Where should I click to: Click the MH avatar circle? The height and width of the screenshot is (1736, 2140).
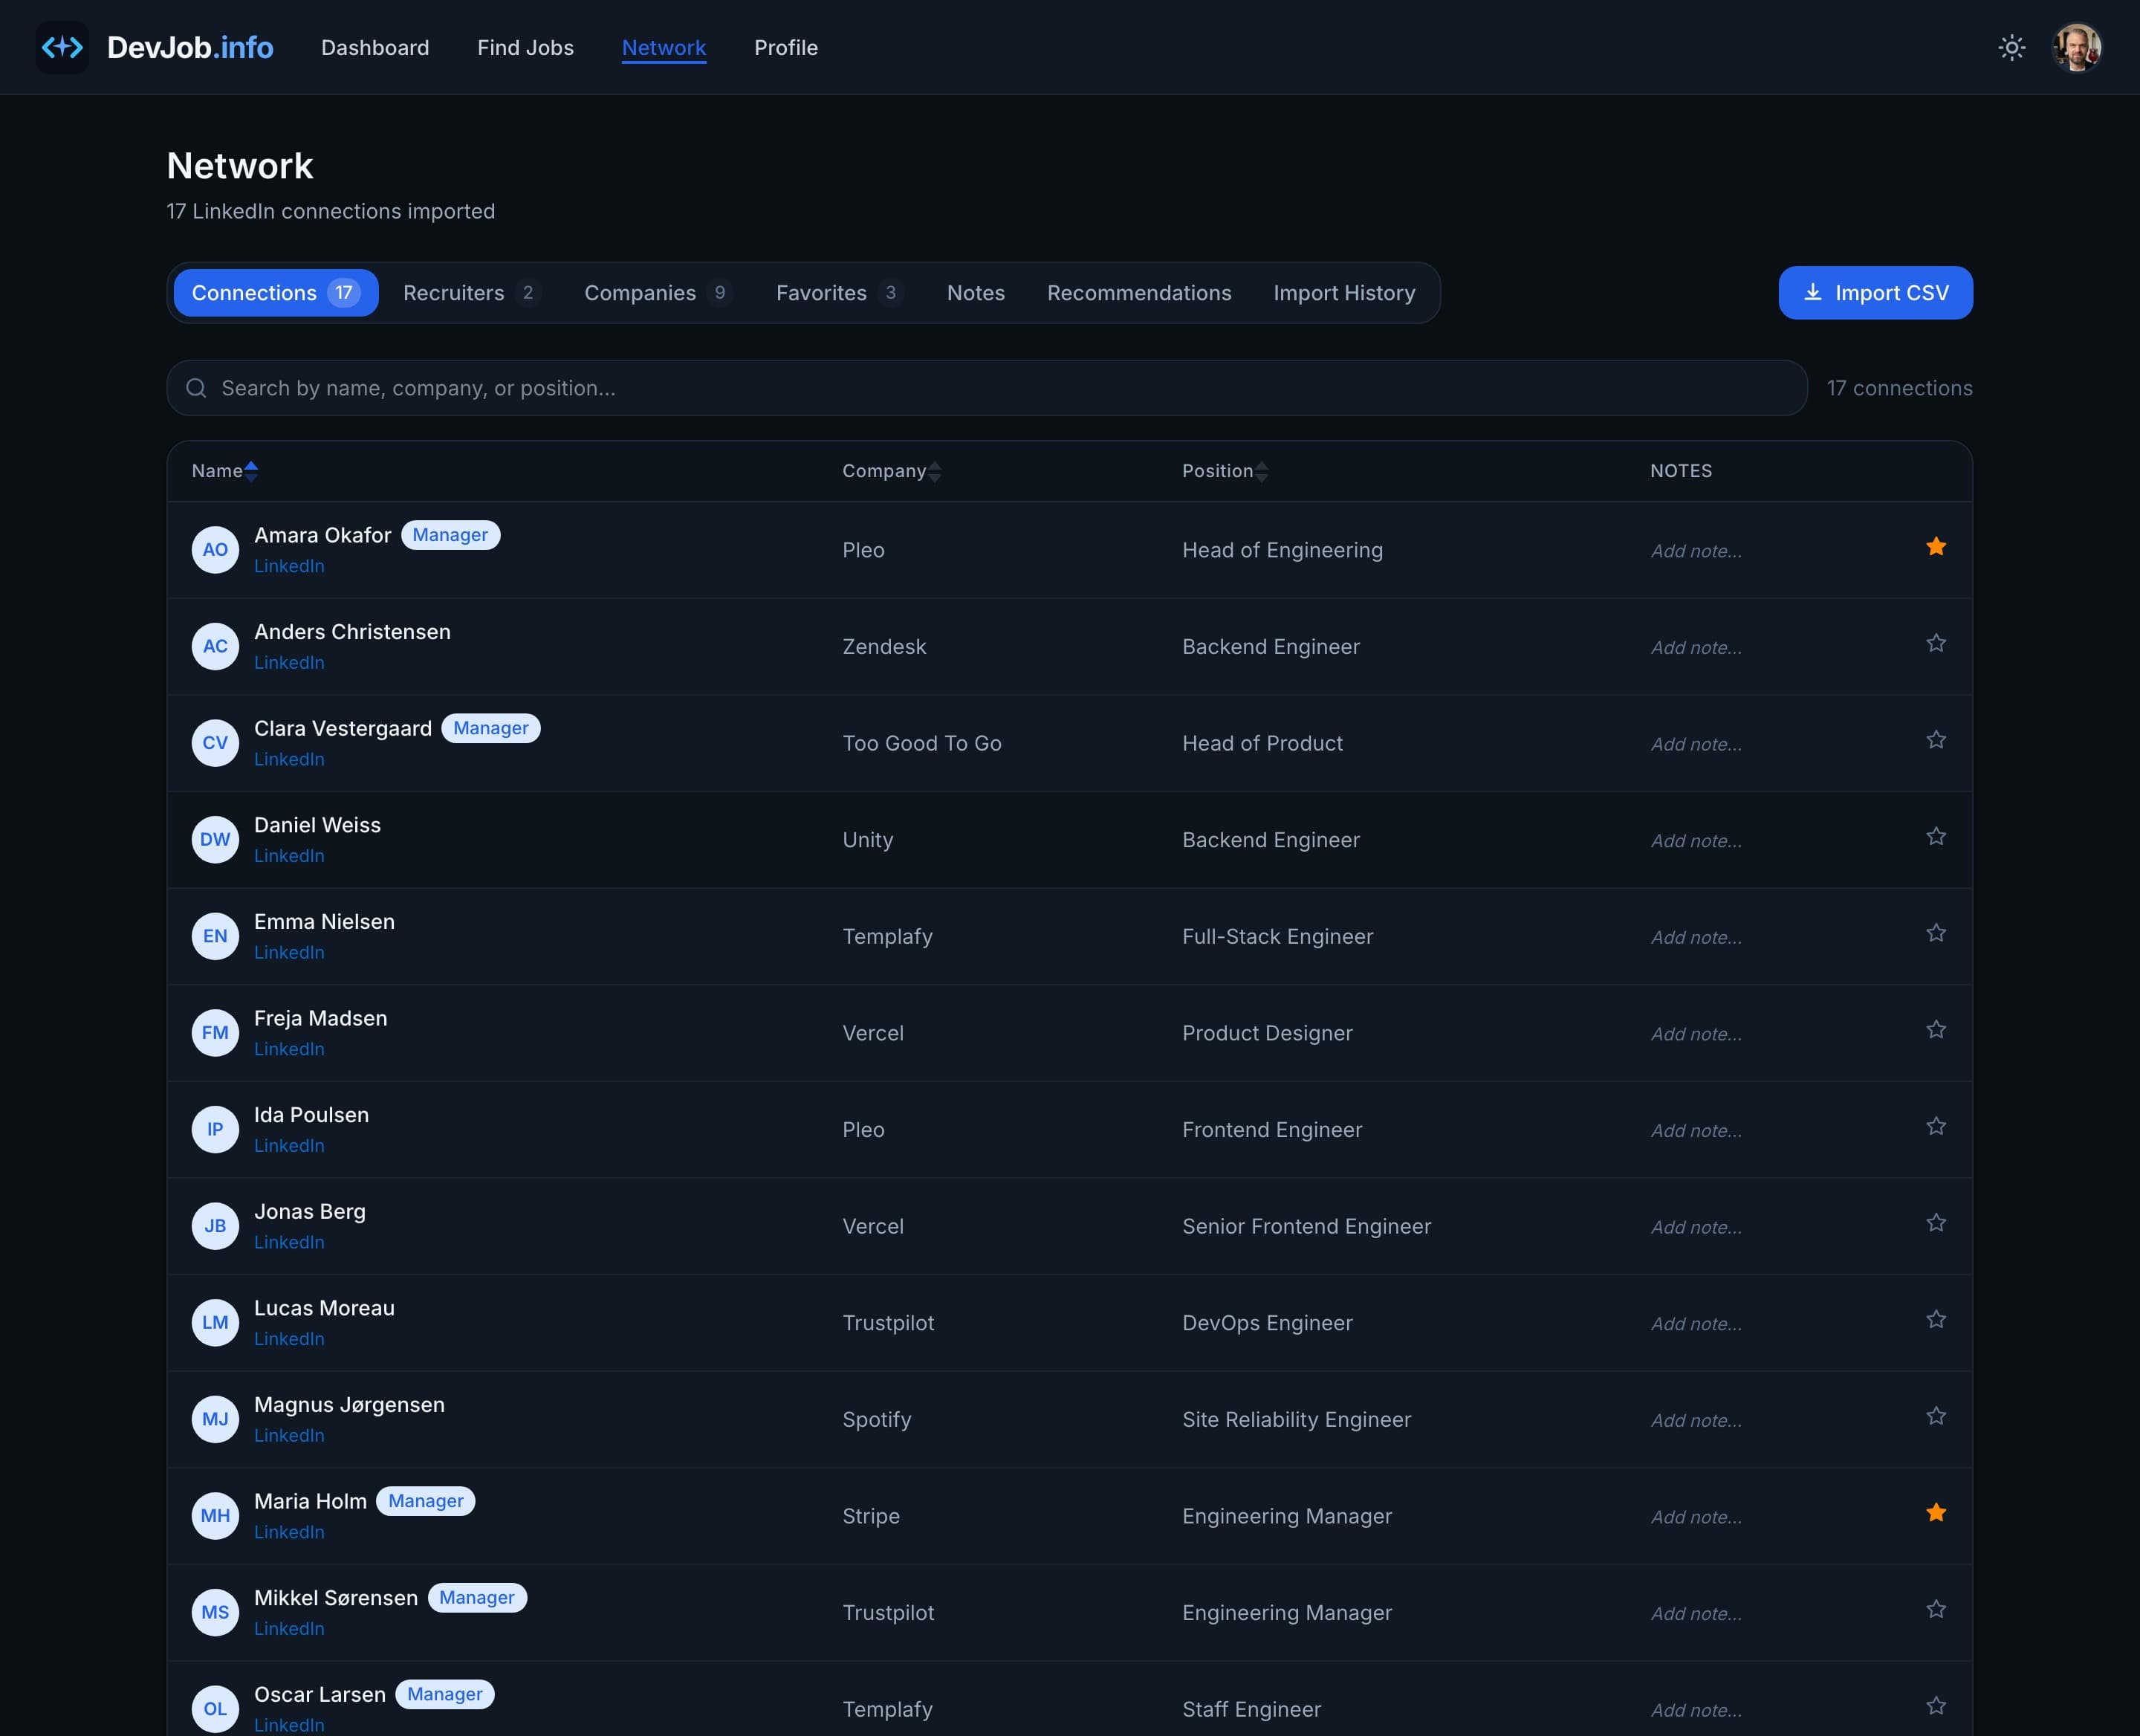pos(215,1516)
